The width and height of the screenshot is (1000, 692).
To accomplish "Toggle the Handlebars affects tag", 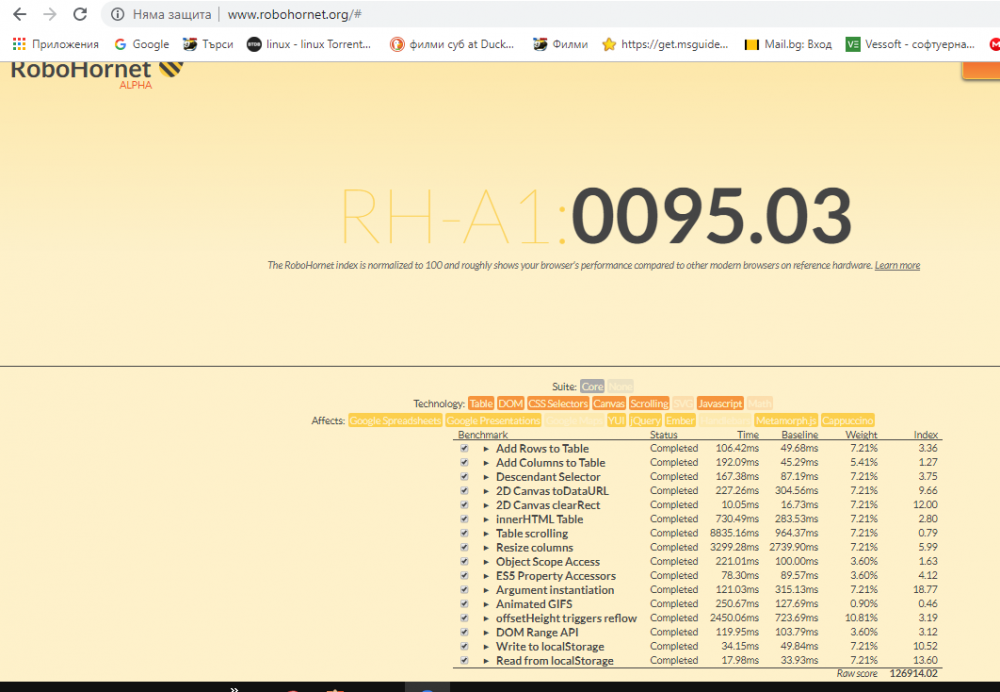I will click(724, 421).
